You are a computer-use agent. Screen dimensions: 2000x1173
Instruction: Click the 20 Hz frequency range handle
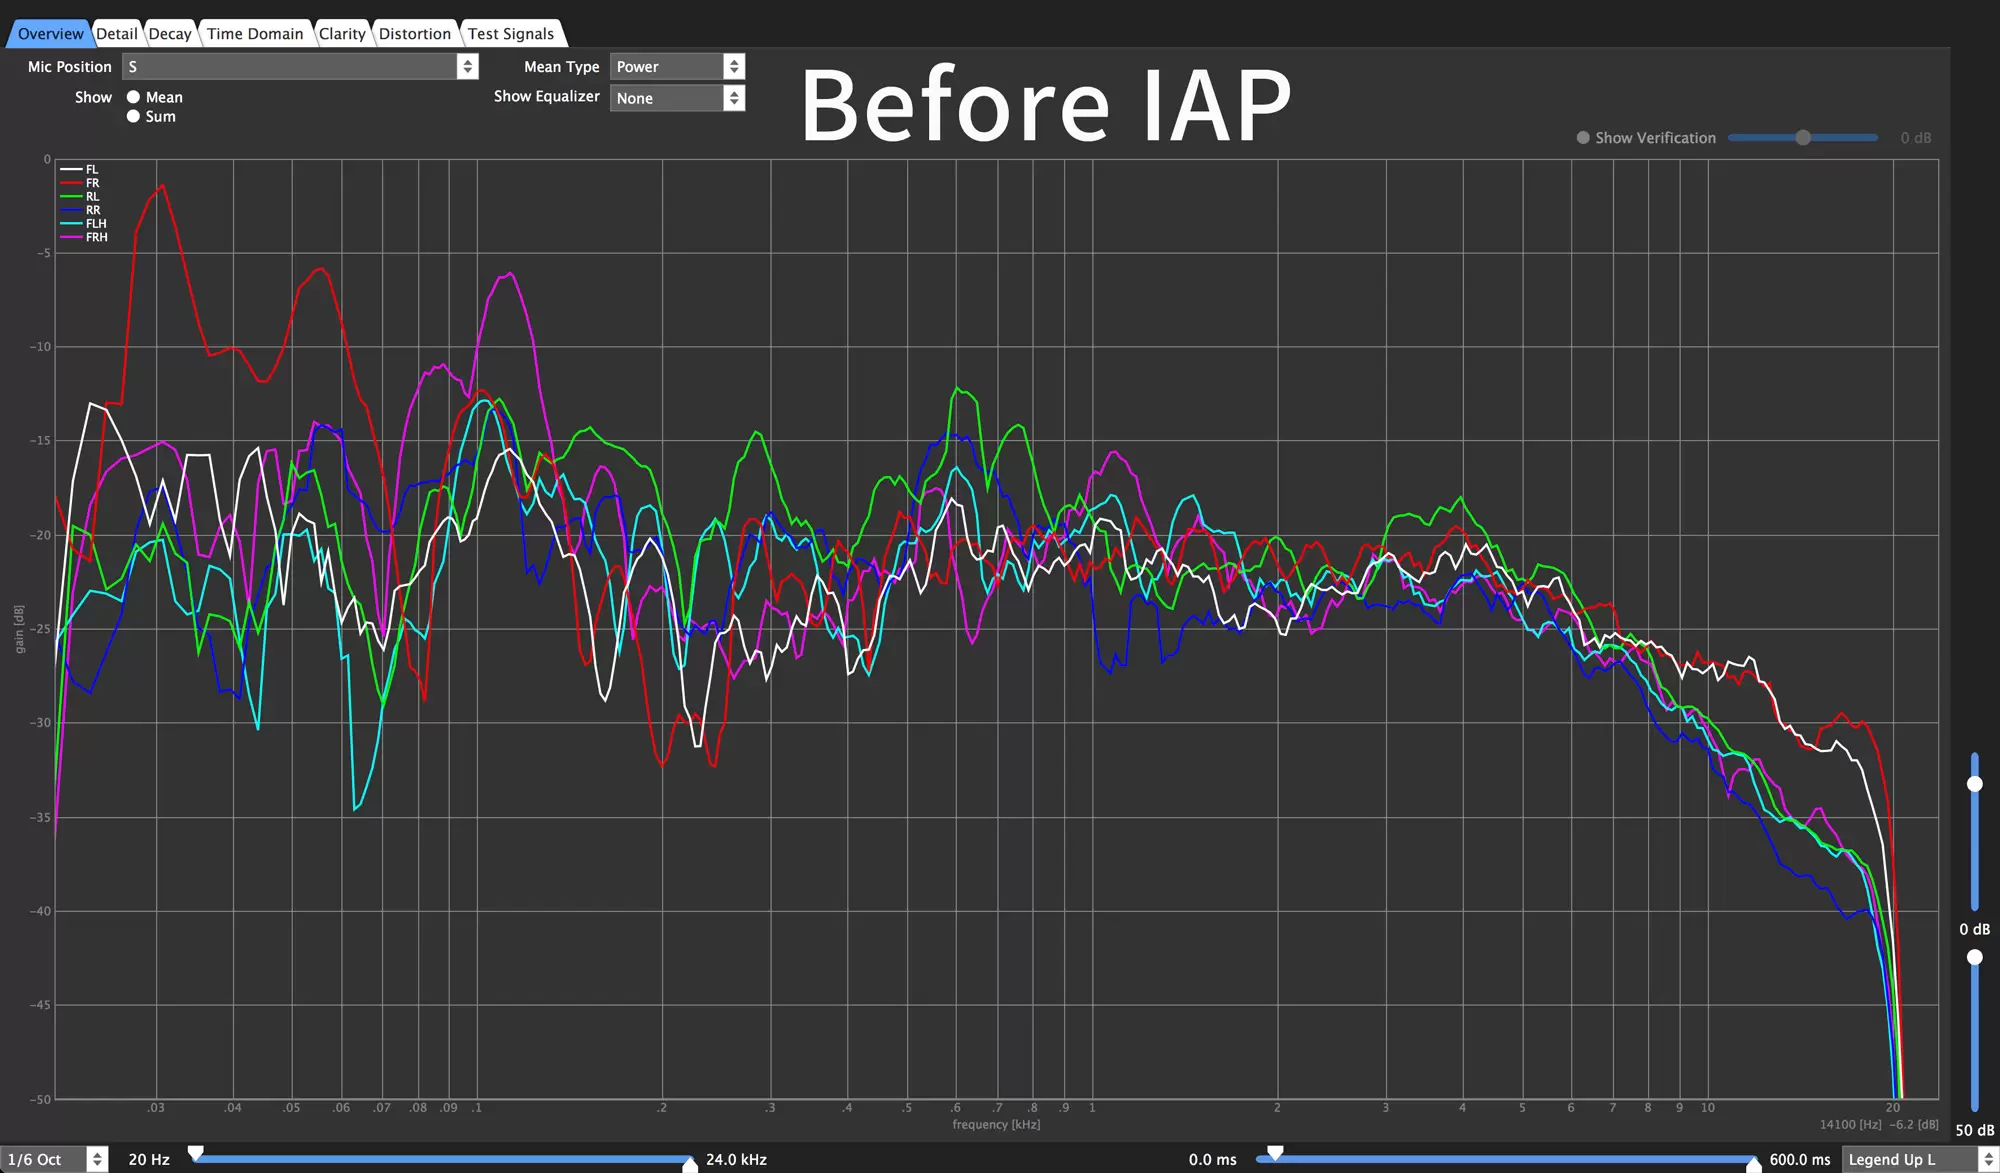[x=196, y=1154]
